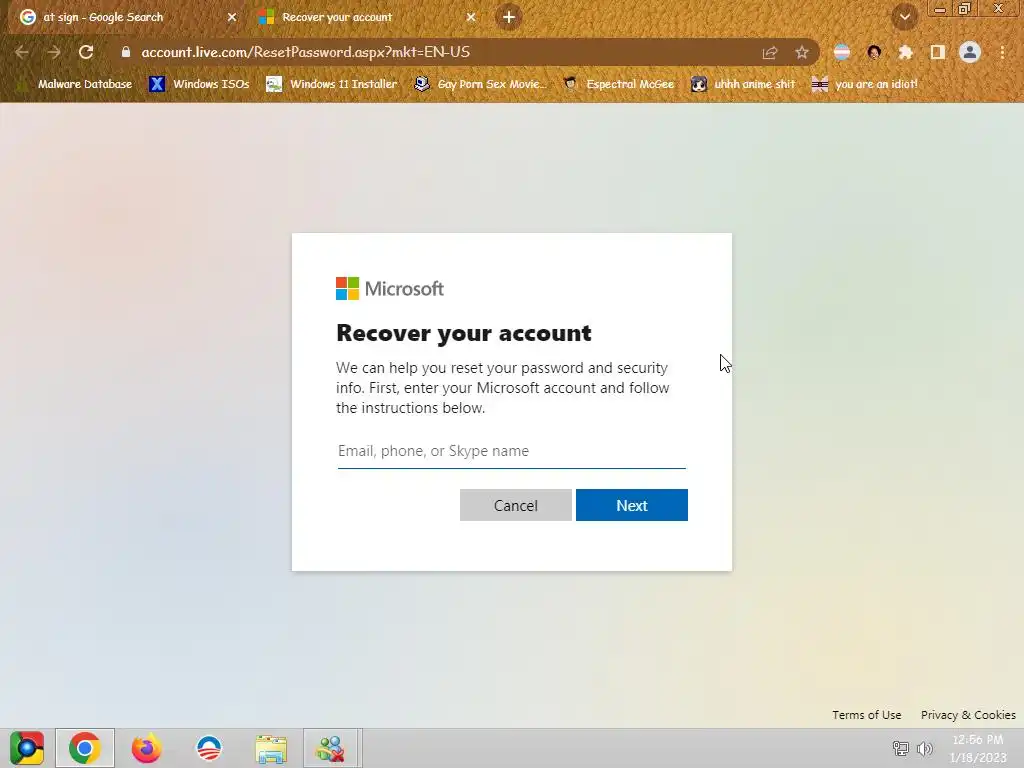Click the blue Next button
Viewport: 1024px width, 768px height.
[632, 505]
